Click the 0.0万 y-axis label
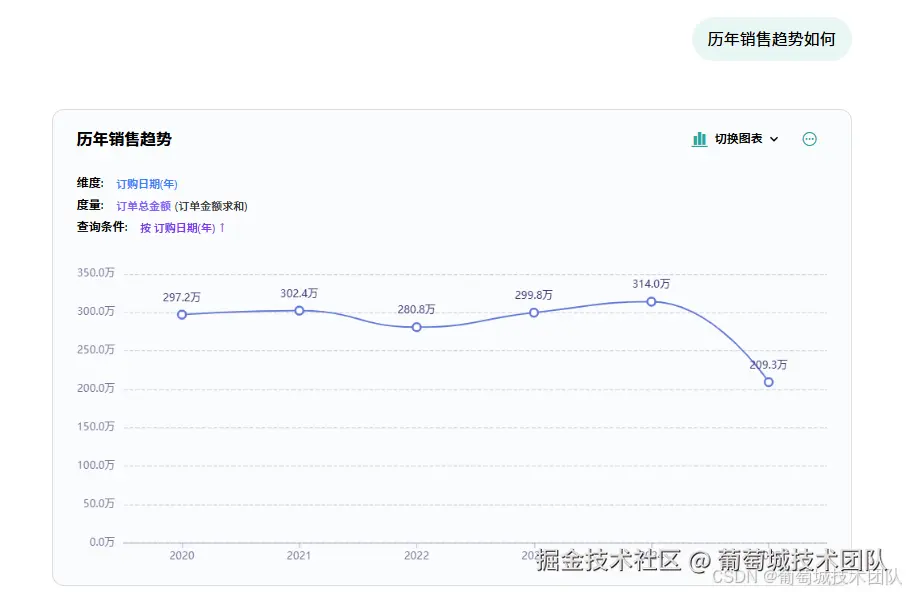Image resolution: width=906 pixels, height=592 pixels. coord(102,542)
